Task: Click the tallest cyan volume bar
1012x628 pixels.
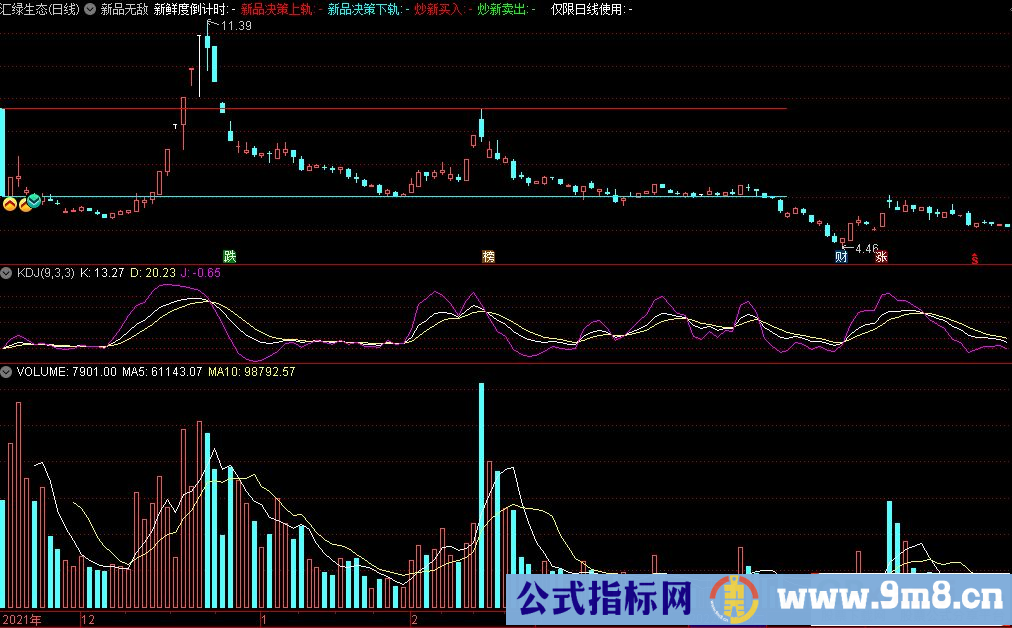Action: click(481, 496)
